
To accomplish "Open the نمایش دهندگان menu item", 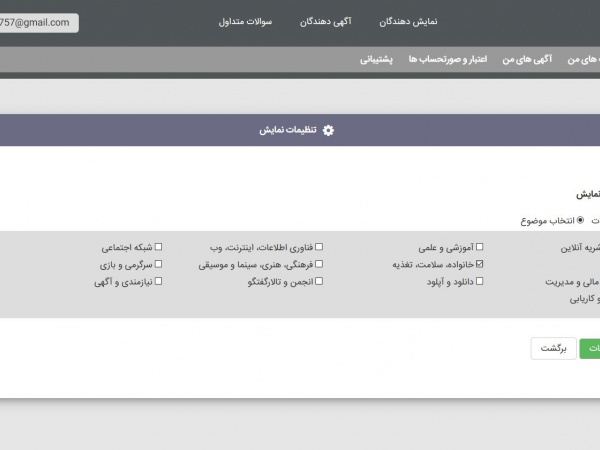I will 408,22.
